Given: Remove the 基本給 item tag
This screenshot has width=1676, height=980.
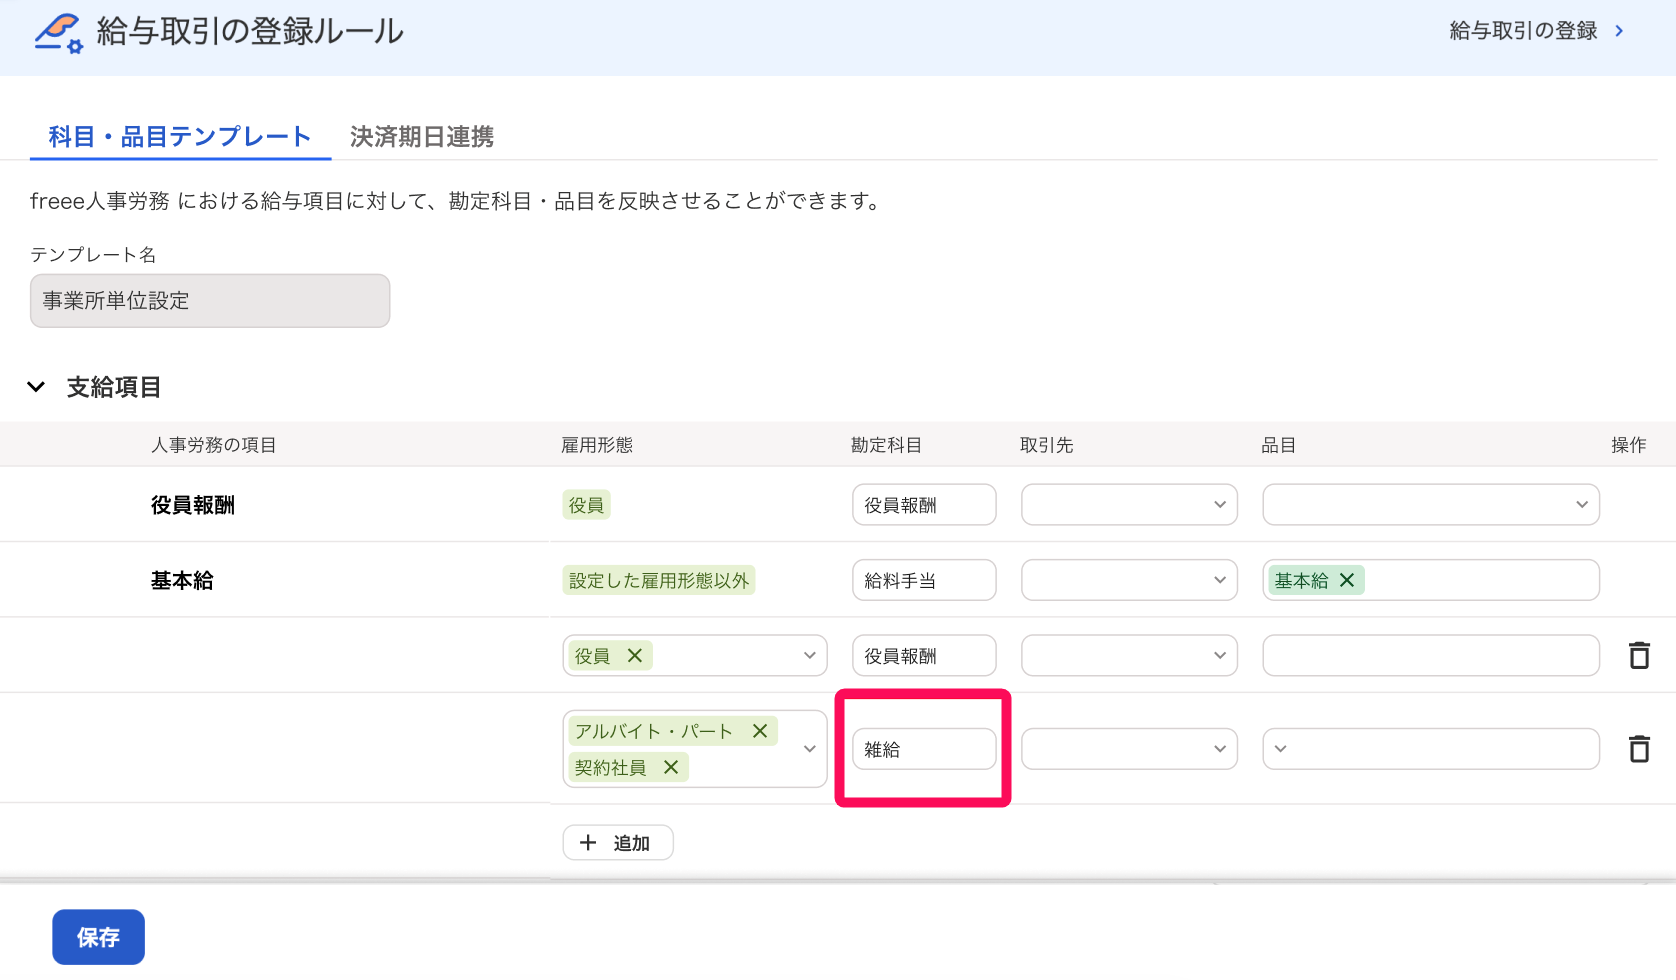Looking at the screenshot, I should [x=1347, y=580].
